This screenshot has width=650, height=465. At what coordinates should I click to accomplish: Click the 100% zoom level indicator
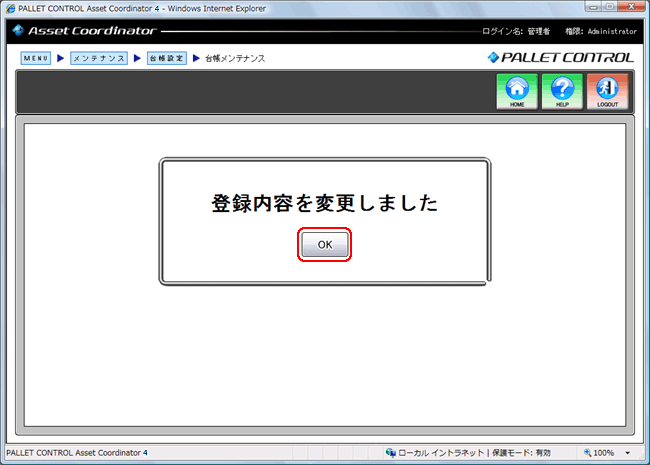point(604,453)
